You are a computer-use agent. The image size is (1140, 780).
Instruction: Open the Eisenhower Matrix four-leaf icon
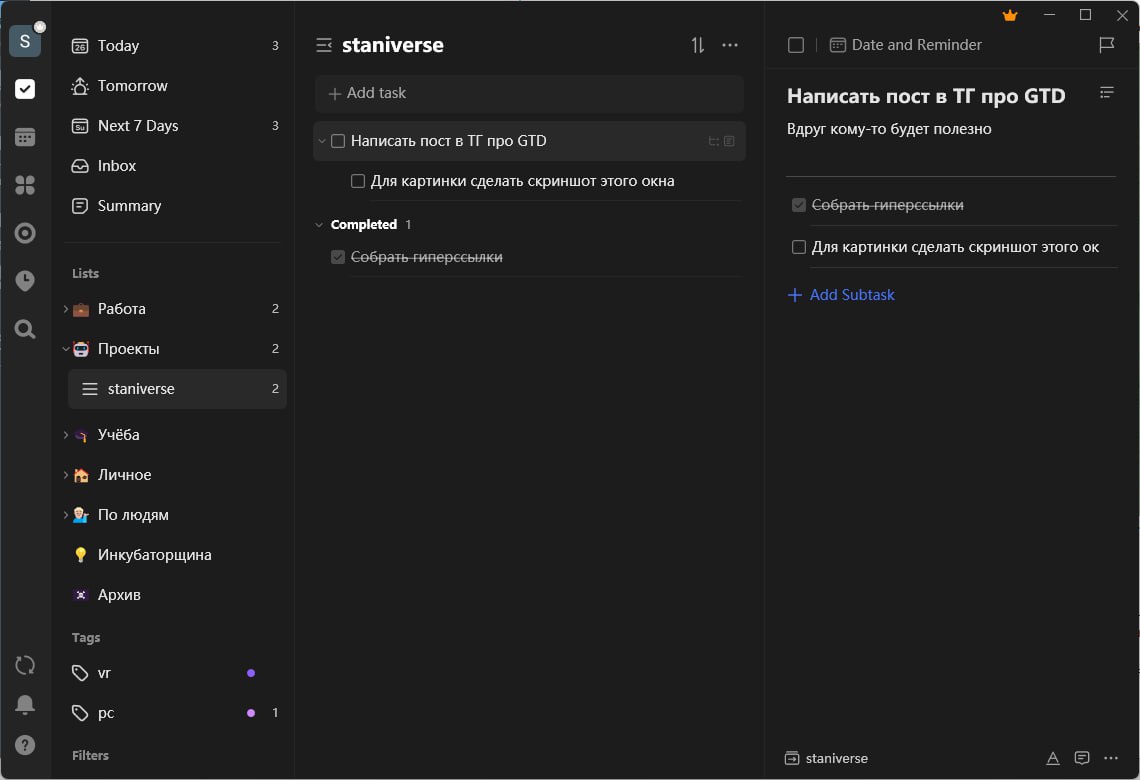pyautogui.click(x=25, y=185)
